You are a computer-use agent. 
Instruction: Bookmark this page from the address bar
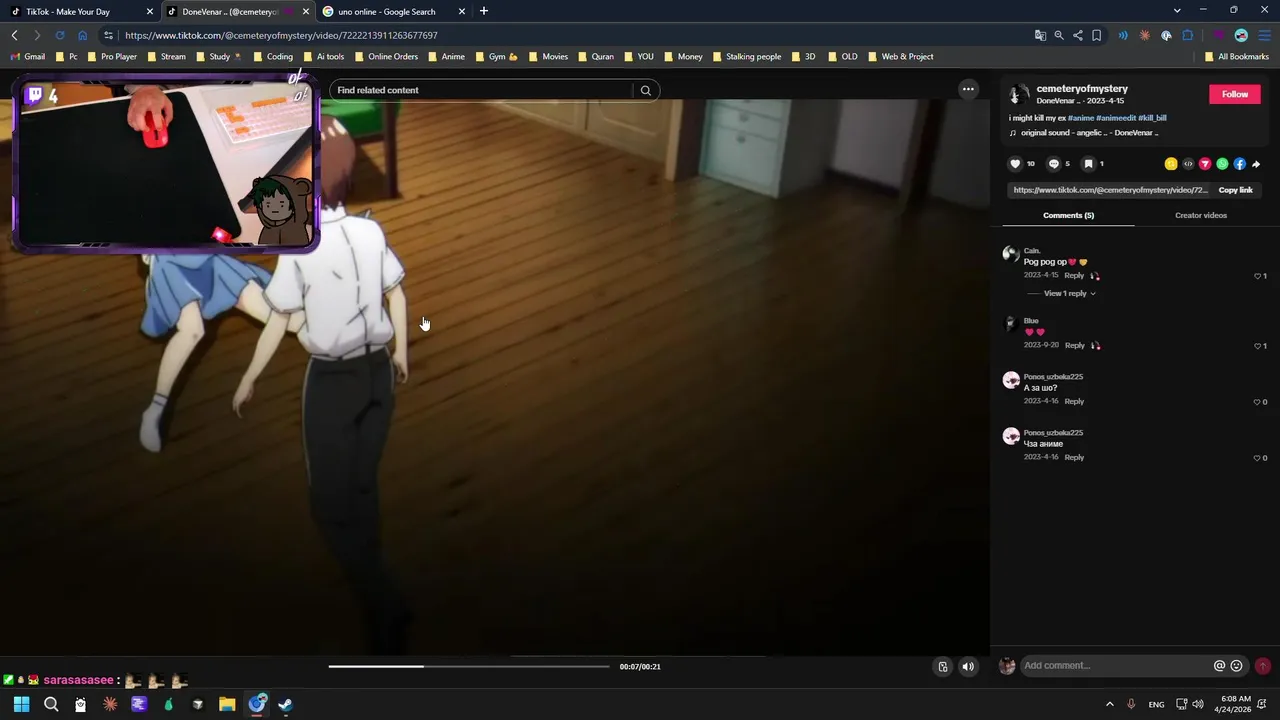pyautogui.click(x=1096, y=35)
